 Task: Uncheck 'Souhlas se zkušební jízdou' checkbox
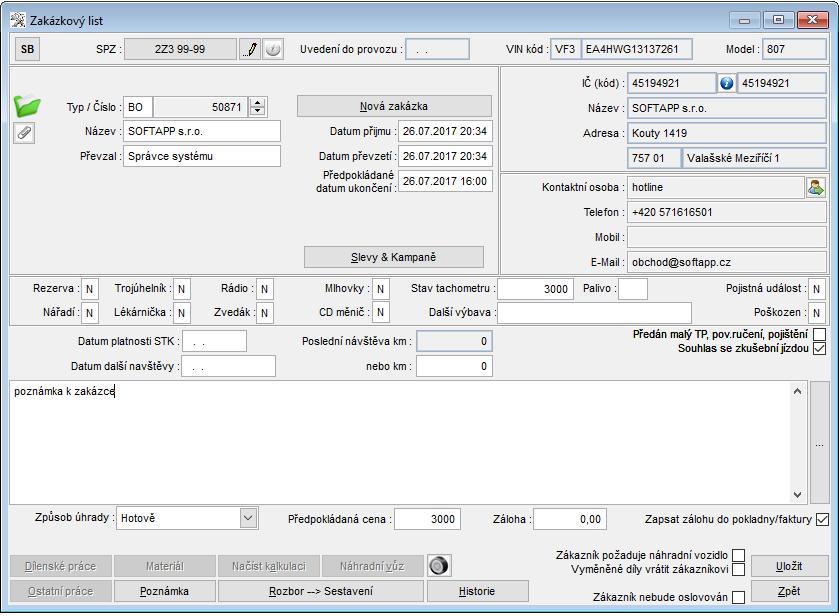[819, 348]
